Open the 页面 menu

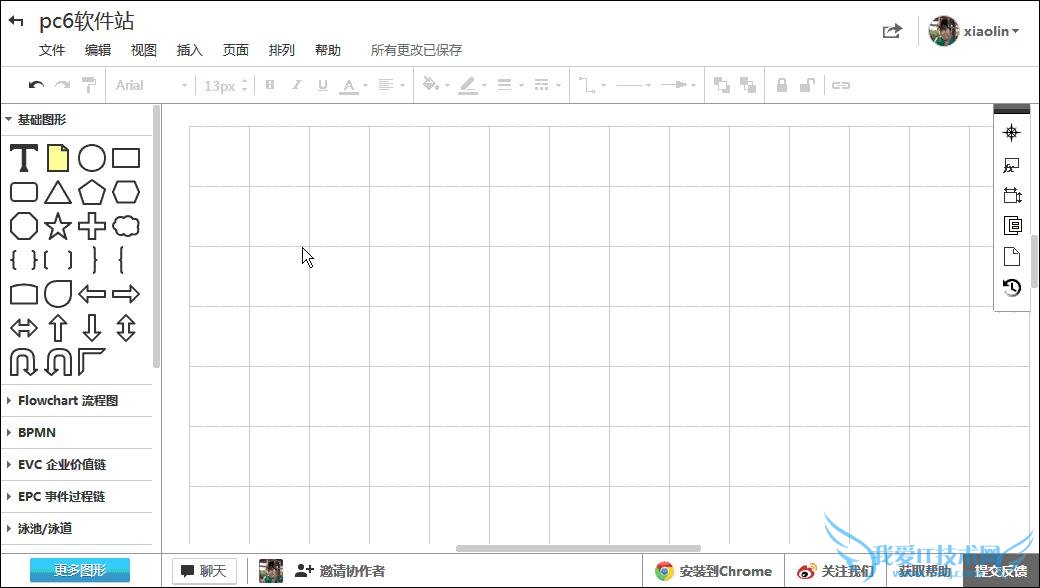235,50
